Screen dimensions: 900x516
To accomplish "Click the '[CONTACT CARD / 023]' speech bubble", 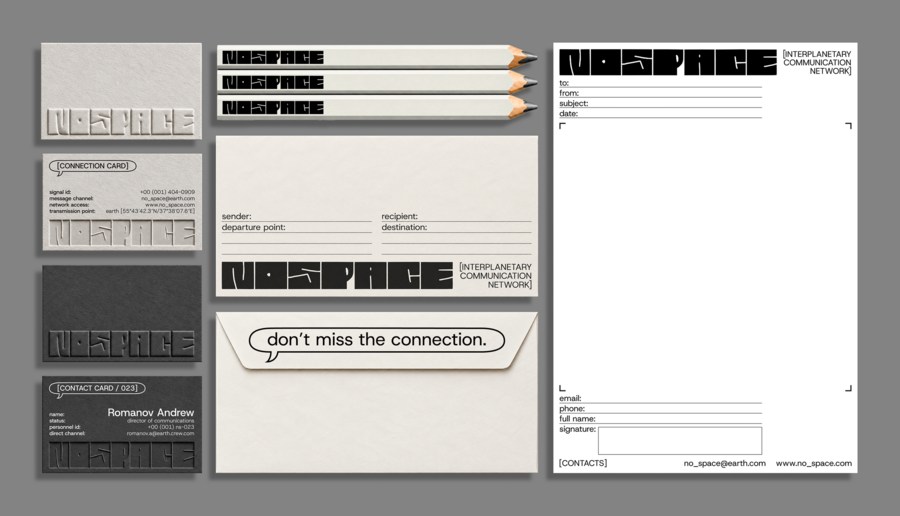I will [97, 389].
